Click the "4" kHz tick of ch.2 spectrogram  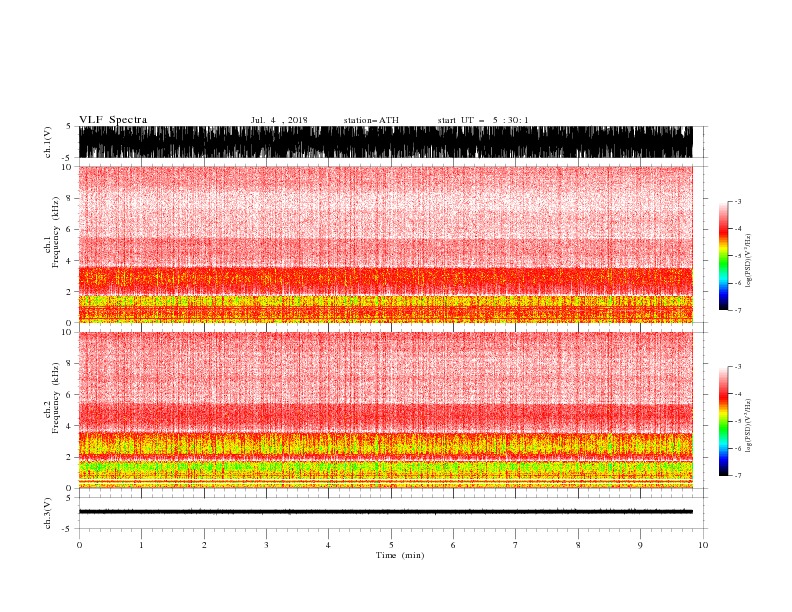pyautogui.click(x=69, y=426)
